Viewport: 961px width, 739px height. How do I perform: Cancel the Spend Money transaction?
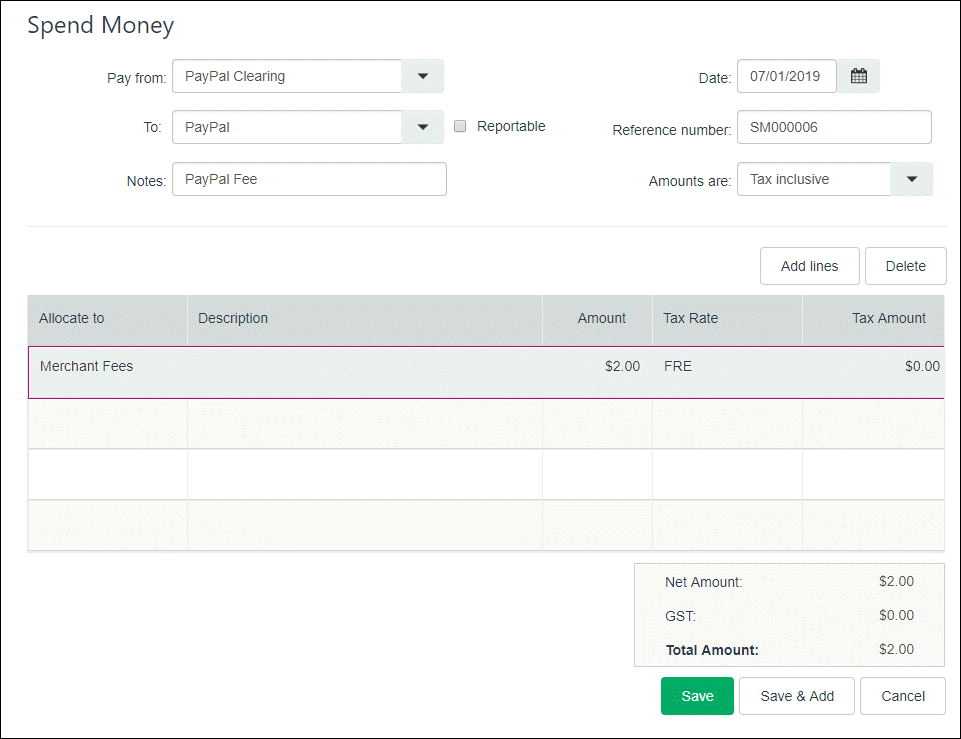(902, 696)
